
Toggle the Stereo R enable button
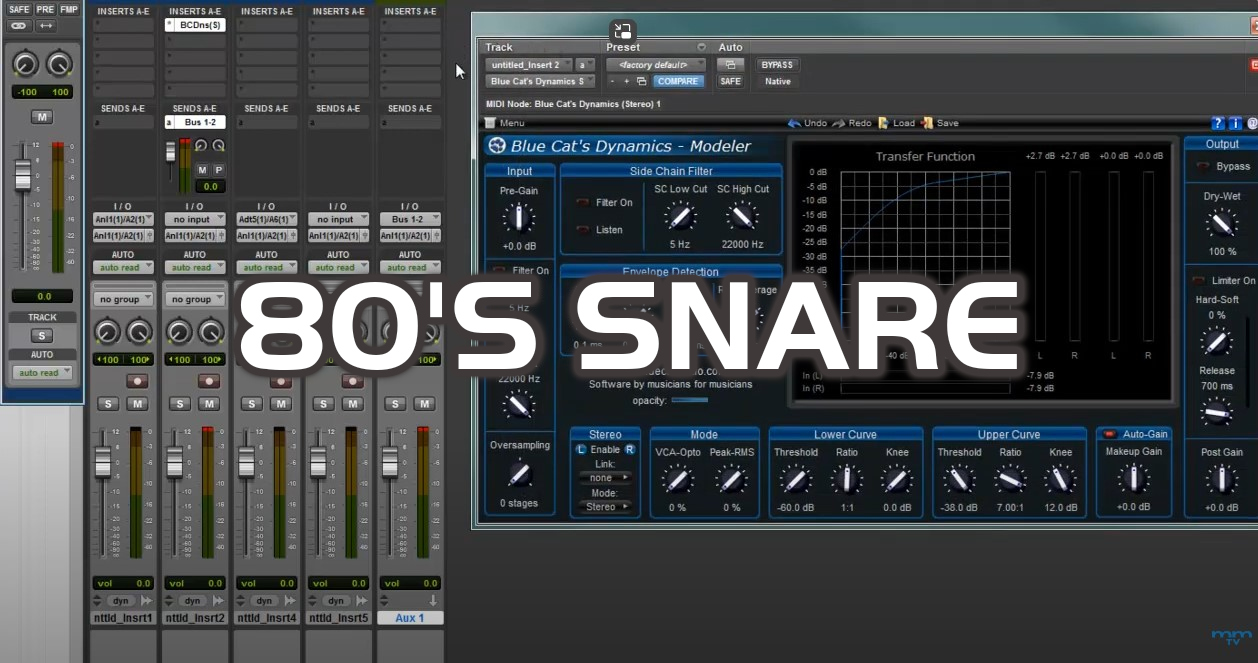(x=630, y=450)
